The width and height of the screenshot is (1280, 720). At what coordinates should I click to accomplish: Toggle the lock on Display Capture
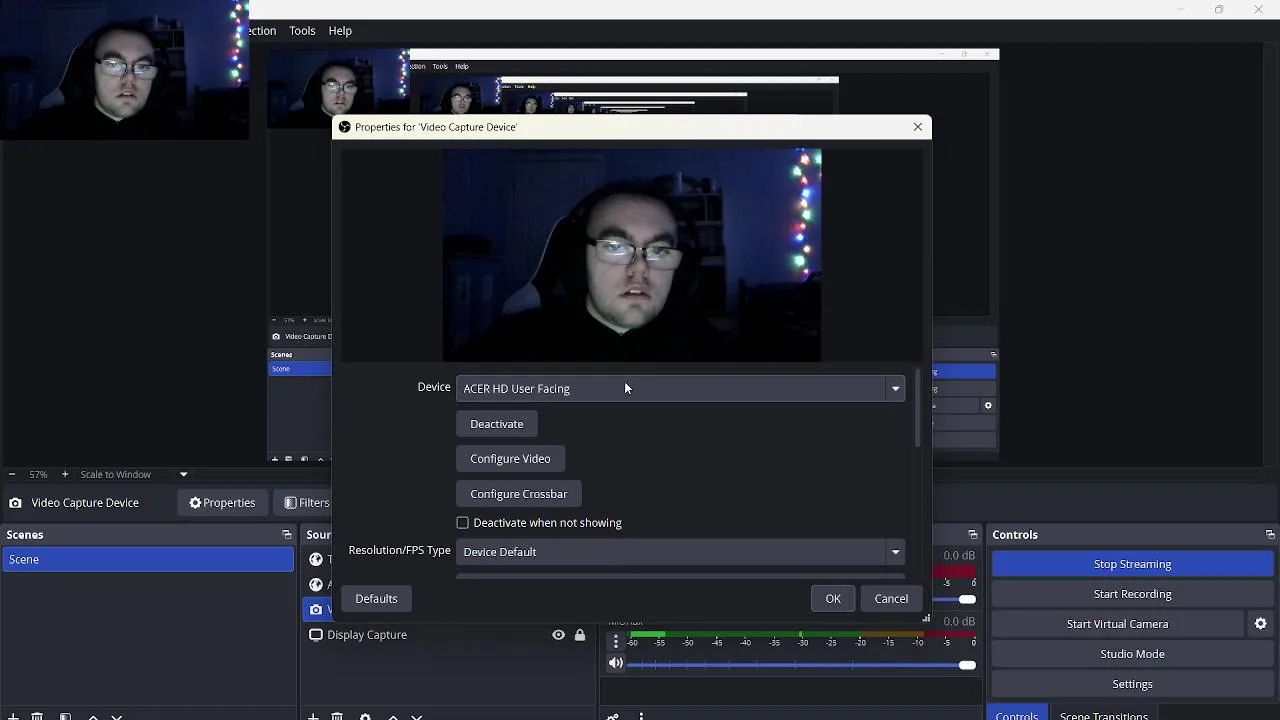pos(580,635)
